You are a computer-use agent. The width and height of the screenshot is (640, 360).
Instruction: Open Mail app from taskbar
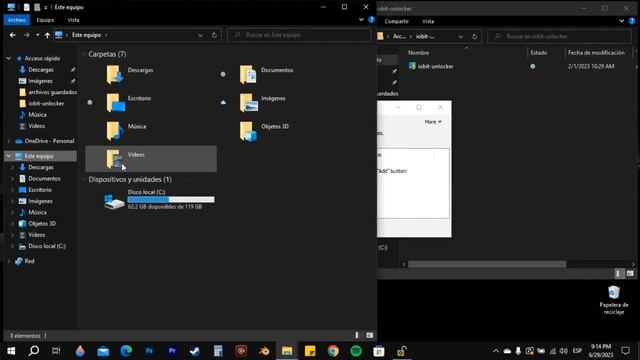click(x=103, y=351)
